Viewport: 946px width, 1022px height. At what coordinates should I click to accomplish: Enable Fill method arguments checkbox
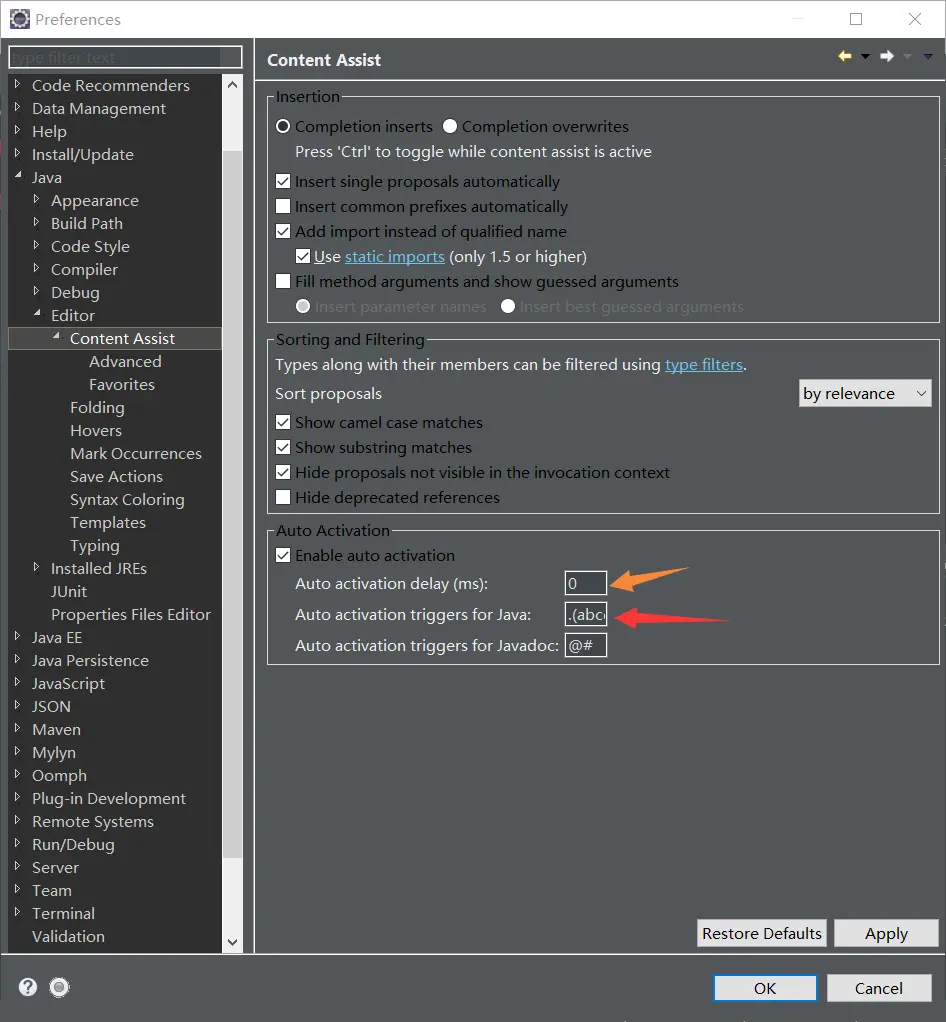pos(283,281)
